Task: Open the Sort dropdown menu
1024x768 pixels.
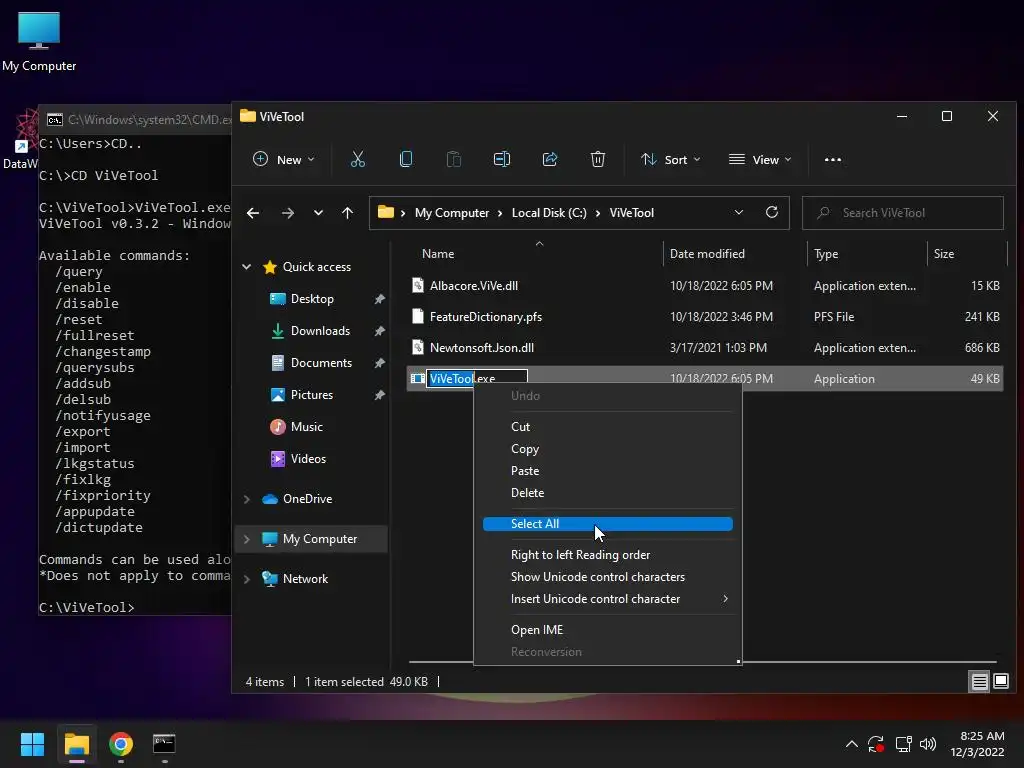Action: click(x=670, y=159)
